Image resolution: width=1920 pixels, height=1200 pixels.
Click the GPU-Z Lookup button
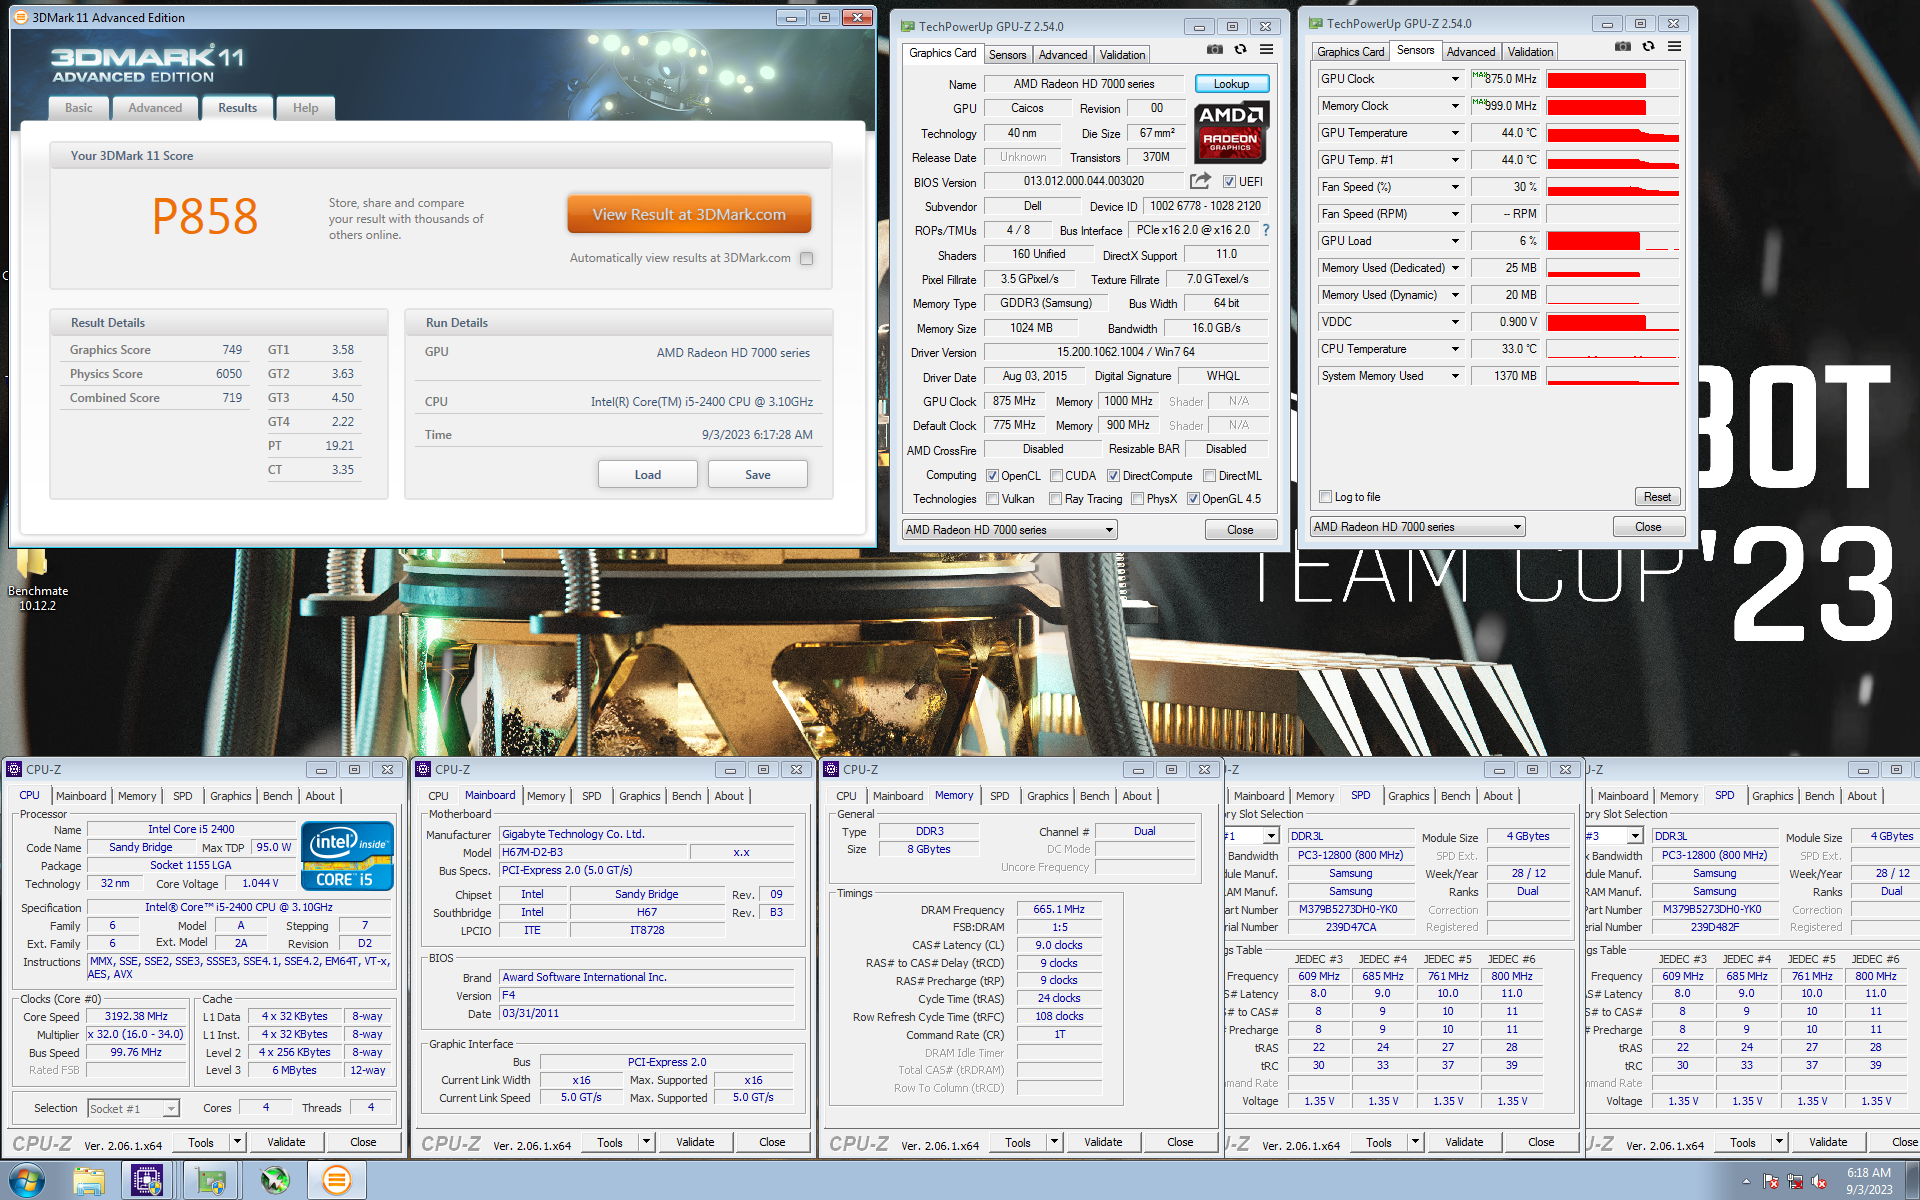click(x=1231, y=84)
